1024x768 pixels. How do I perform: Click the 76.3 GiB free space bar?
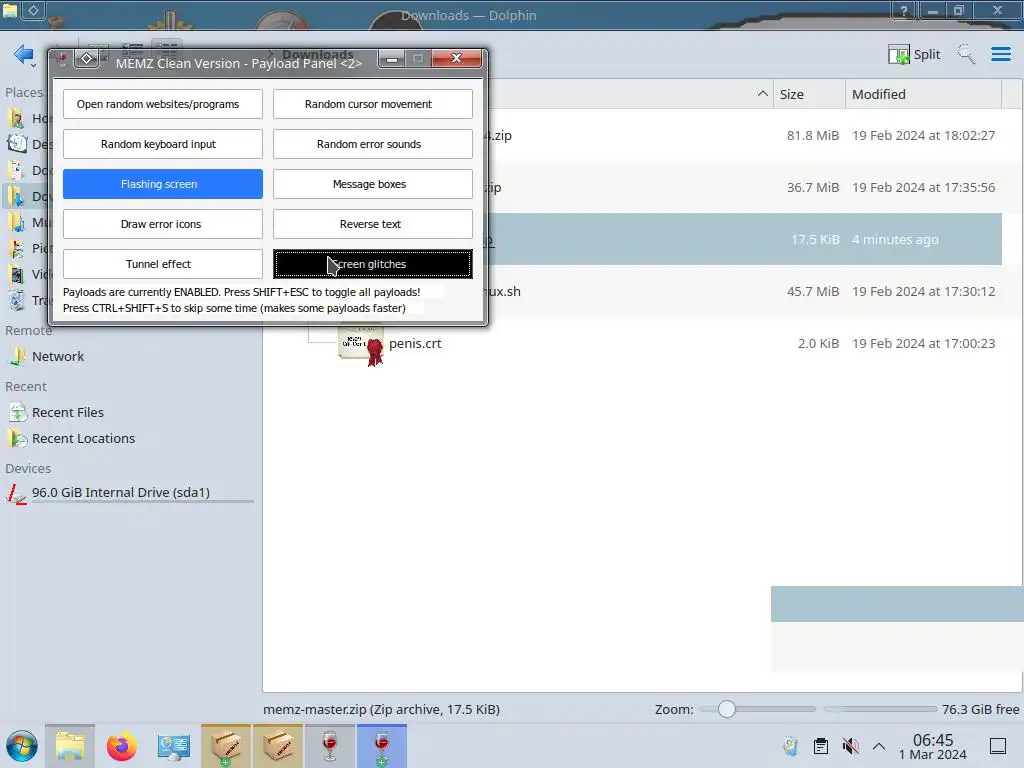[x=880, y=709]
